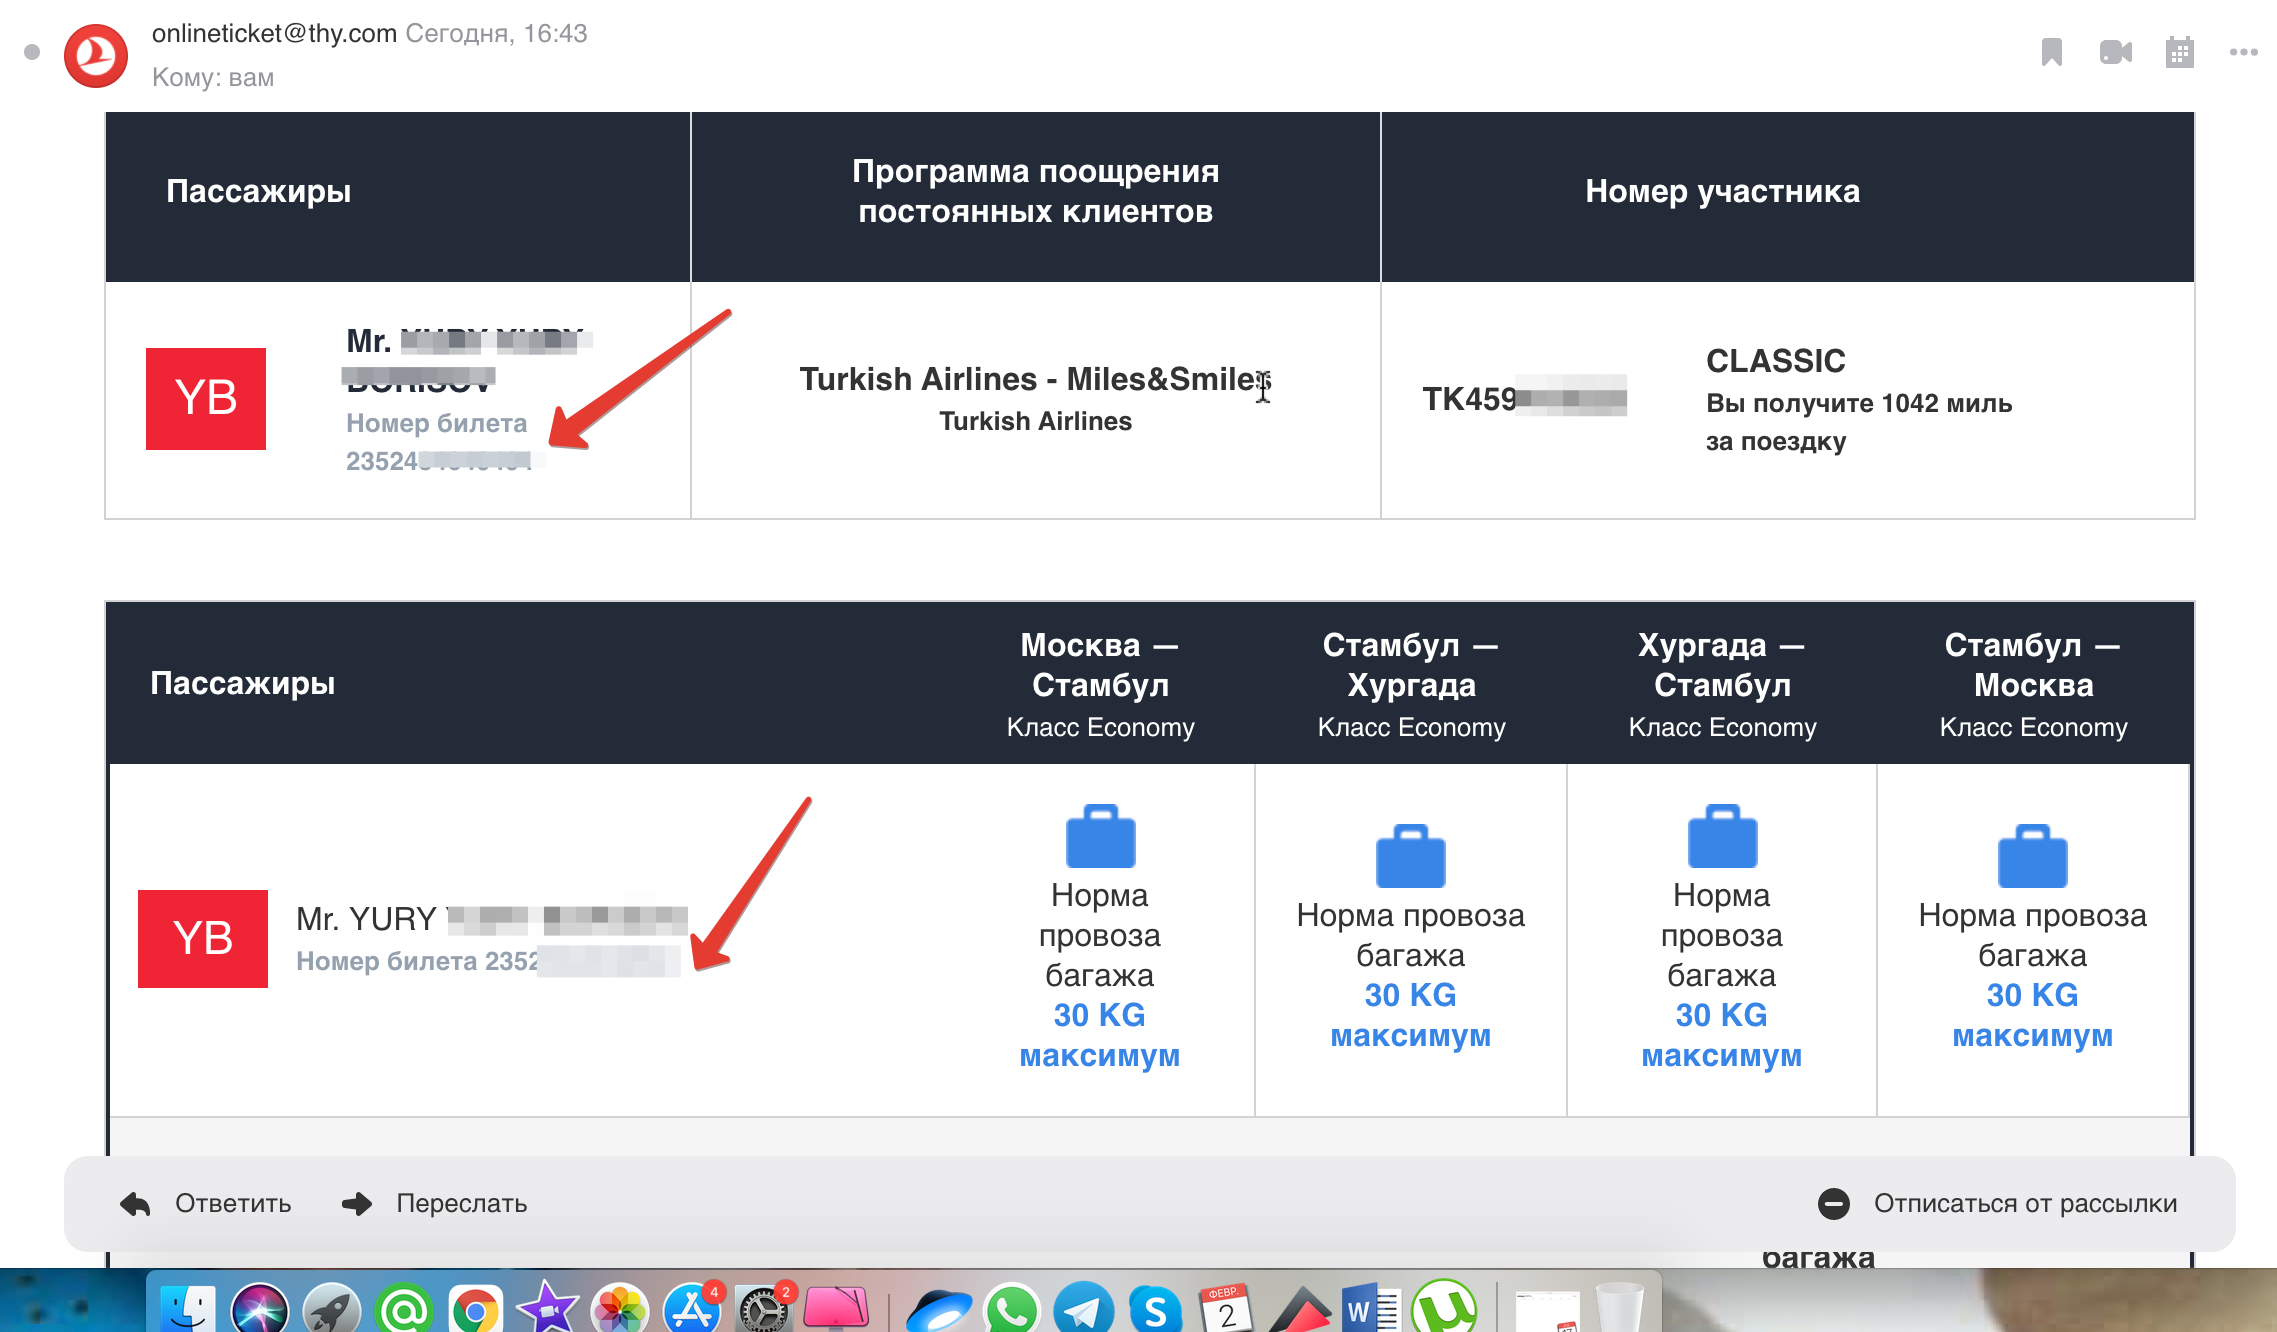Click the YB badge in the baggage allowance table
The image size is (2277, 1332).
tap(203, 939)
